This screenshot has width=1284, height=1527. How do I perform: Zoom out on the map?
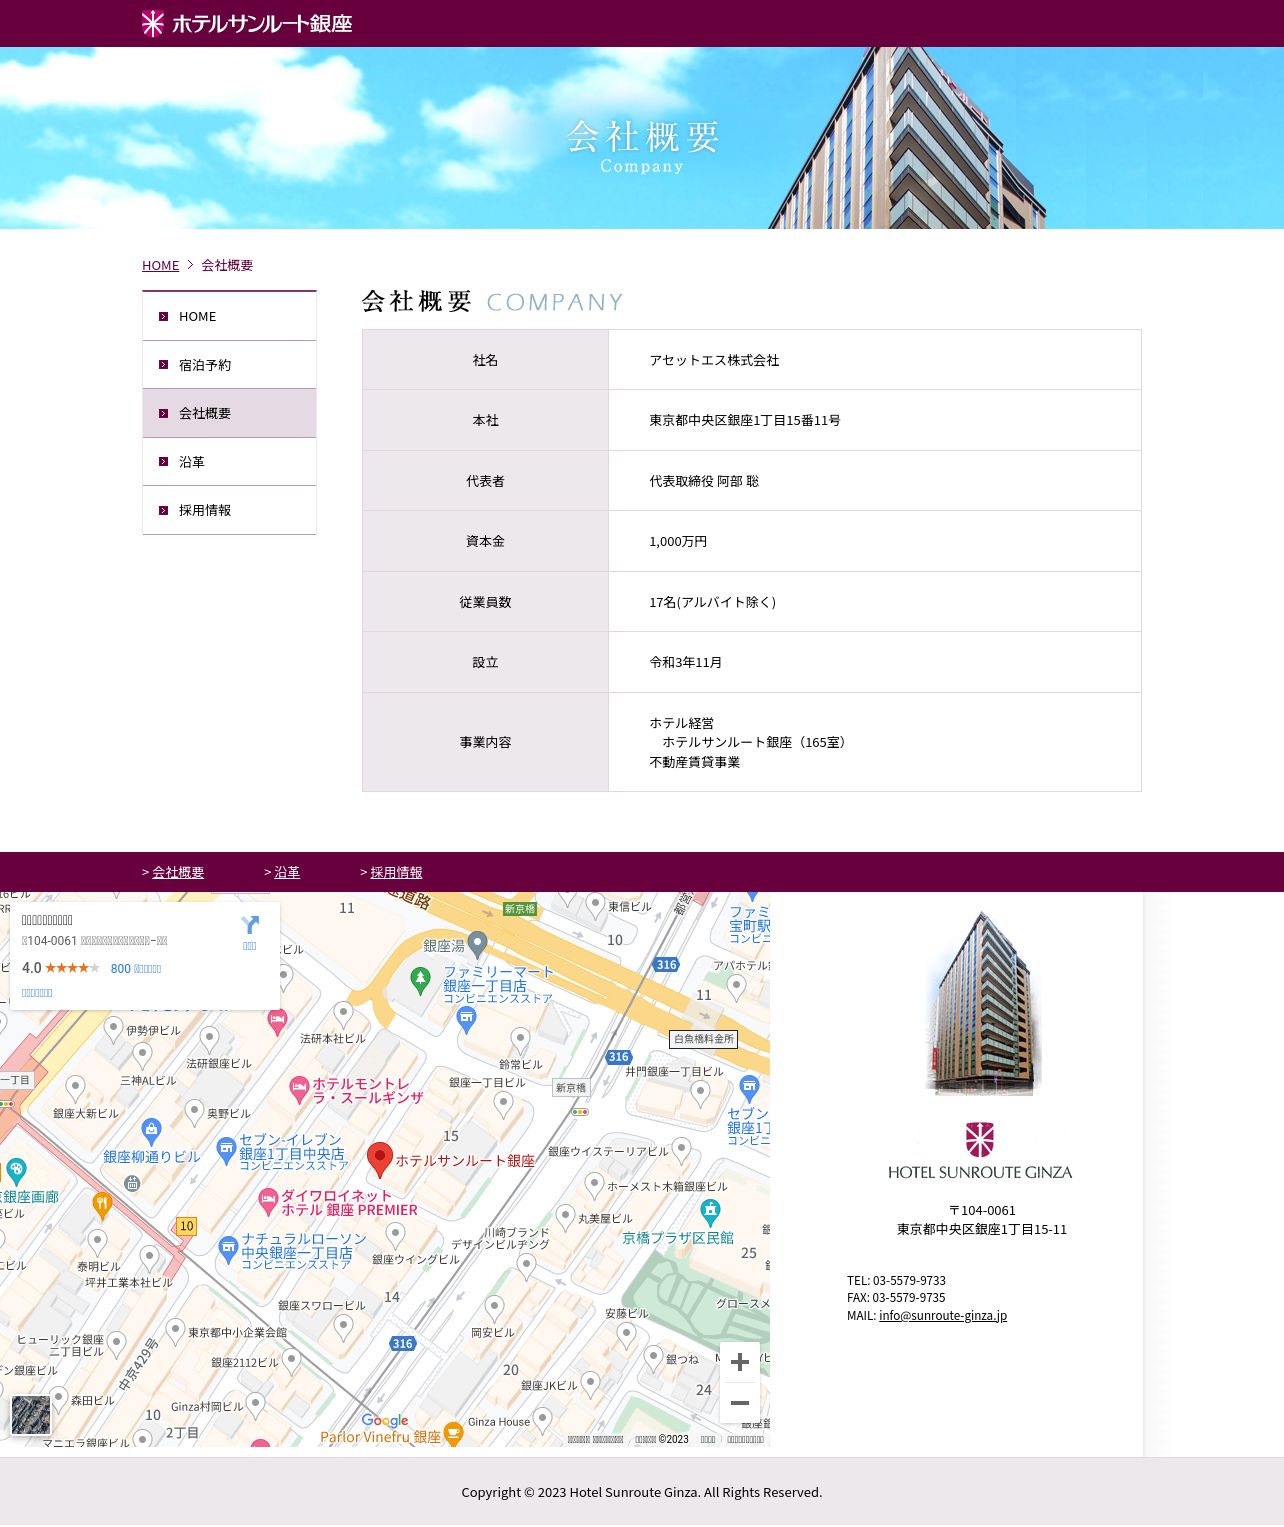(x=740, y=1403)
